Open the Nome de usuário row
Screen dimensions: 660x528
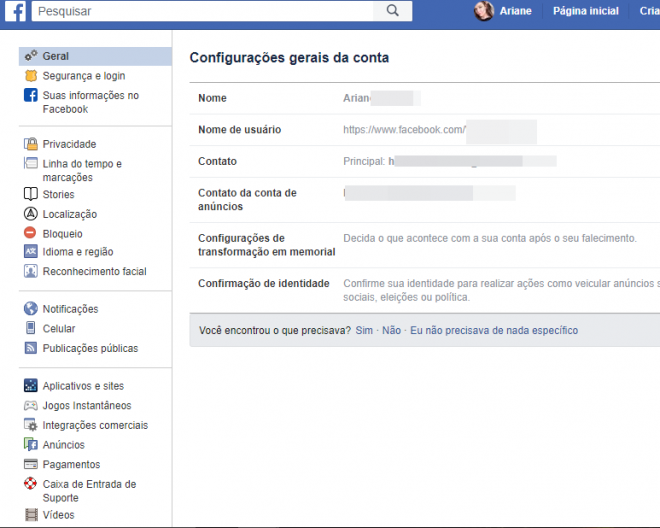(425, 130)
